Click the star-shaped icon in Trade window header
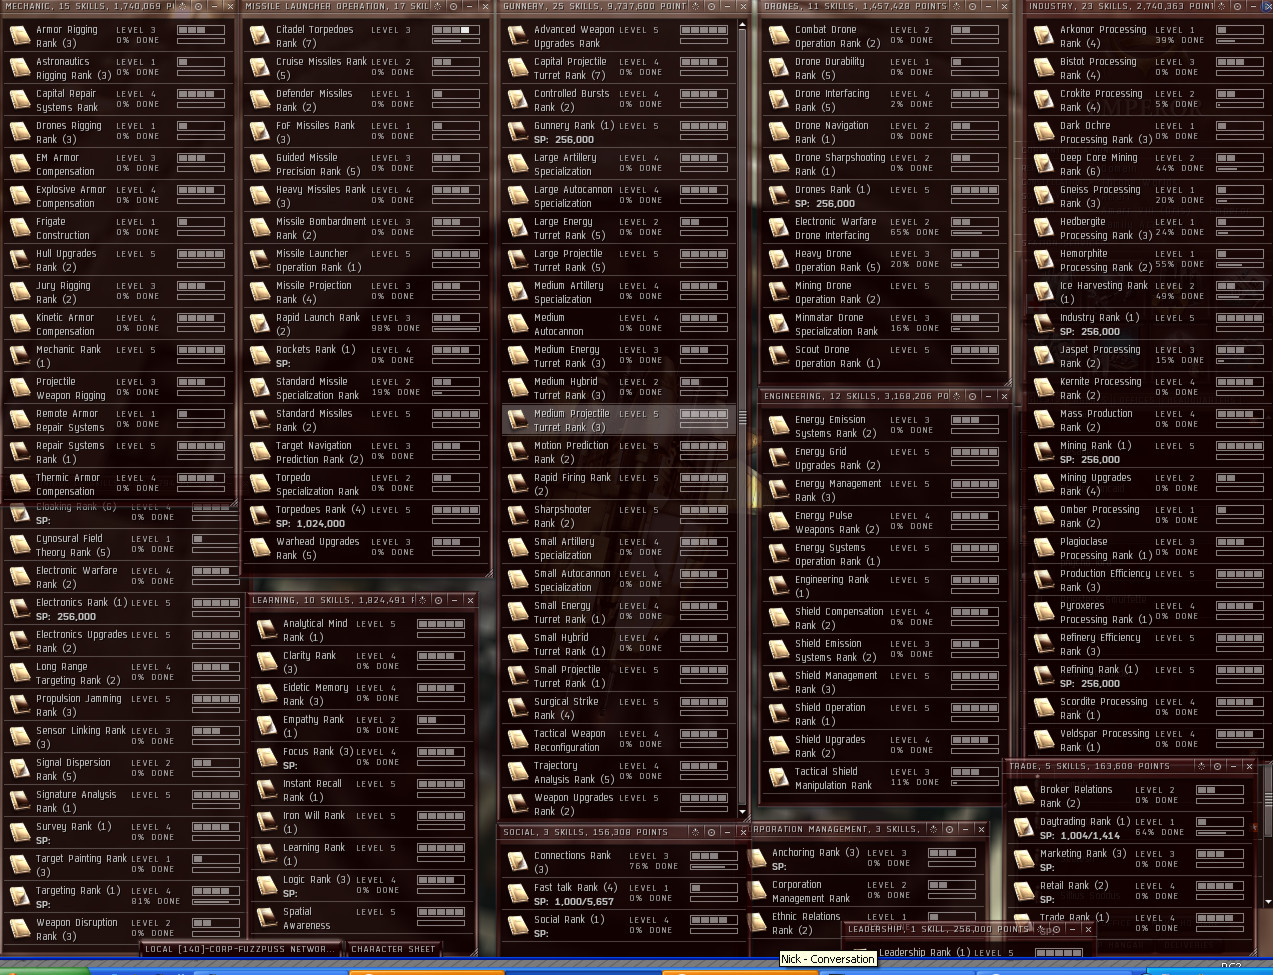 click(1203, 766)
